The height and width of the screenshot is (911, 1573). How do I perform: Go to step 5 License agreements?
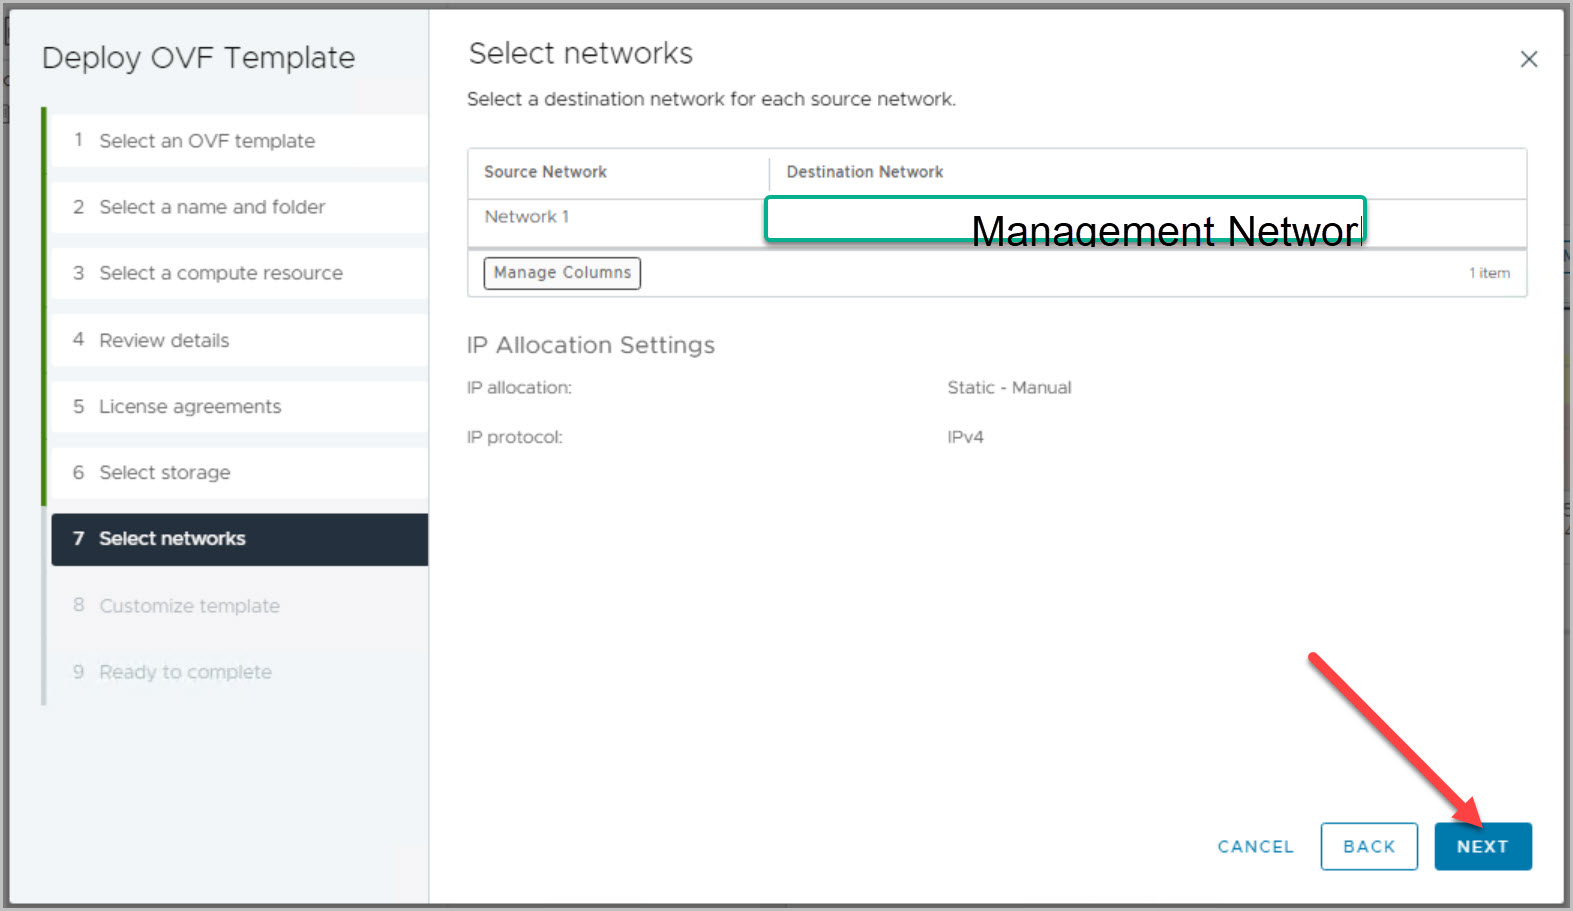(x=190, y=406)
